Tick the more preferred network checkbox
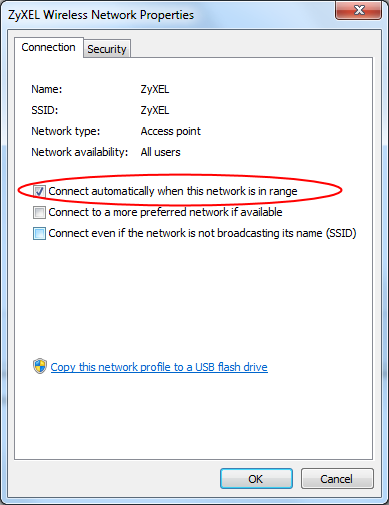The height and width of the screenshot is (505, 389). 39,212
